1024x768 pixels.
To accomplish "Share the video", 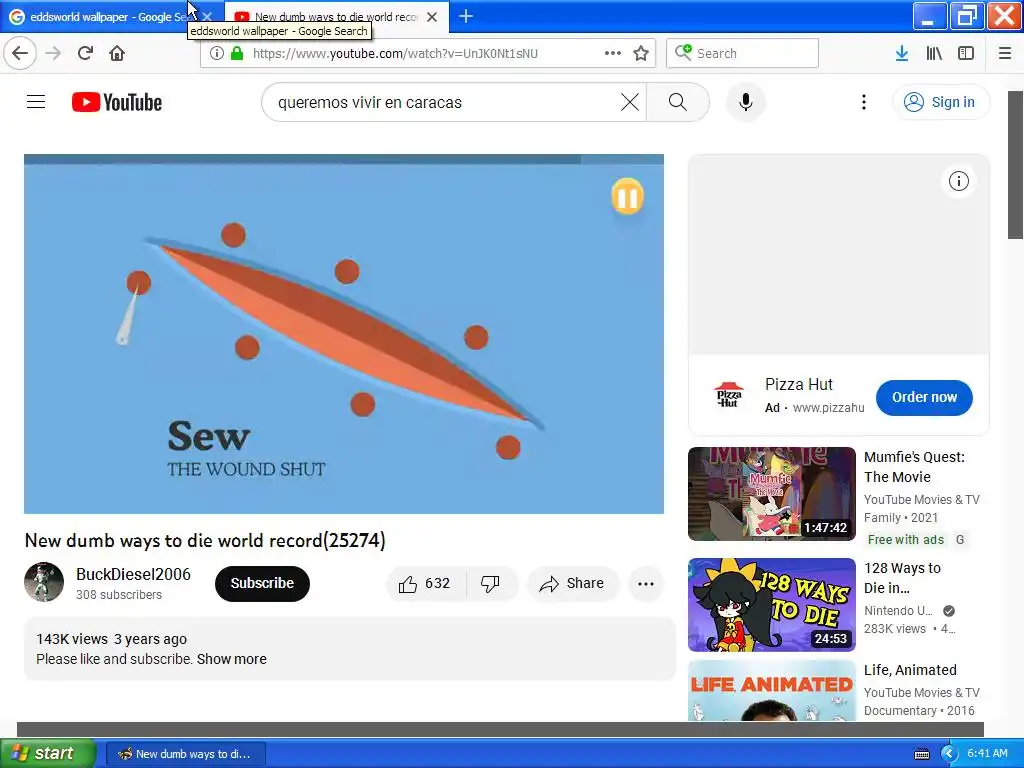I will [572, 583].
